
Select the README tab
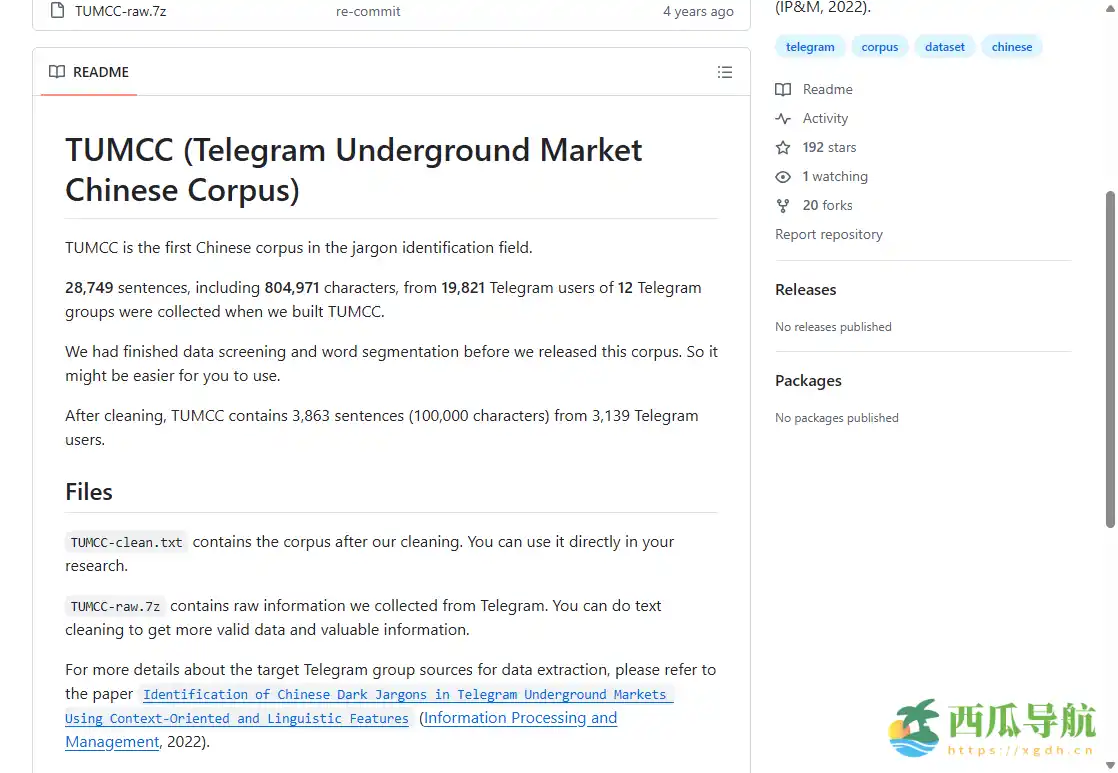89,72
